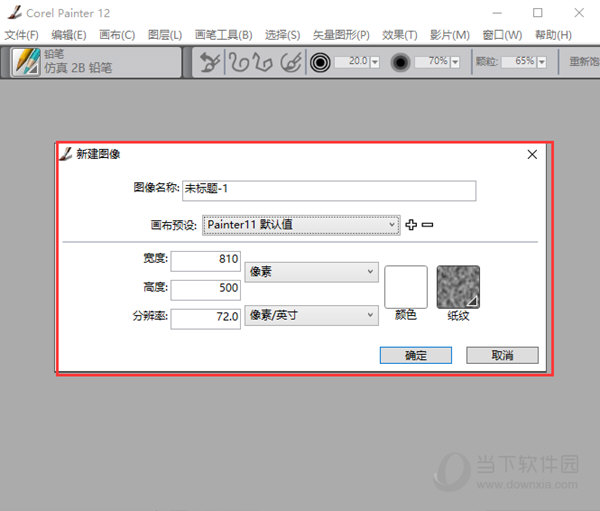Open the 文件(F) menu

click(21, 35)
